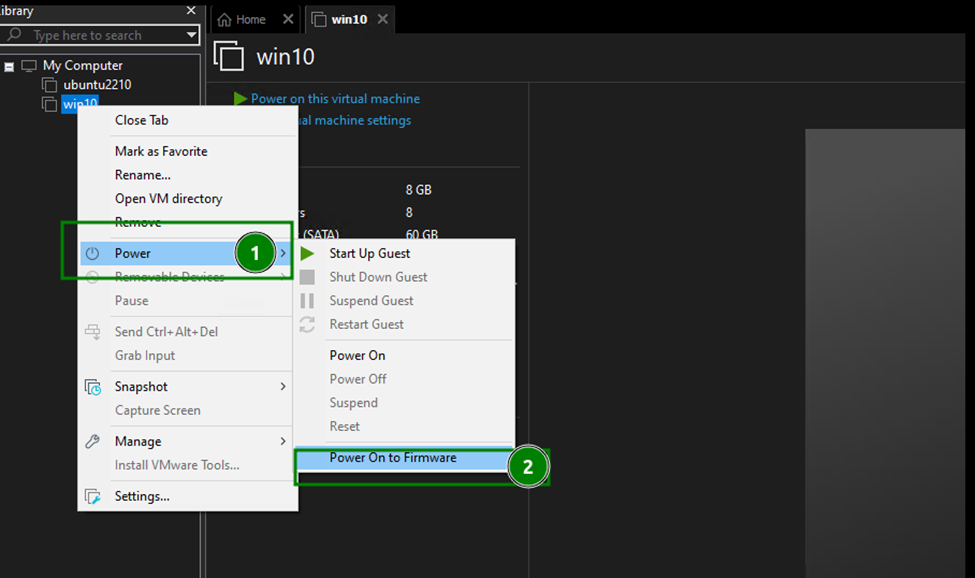
Task: Choose Install VMware Tools... entry
Action: (x=177, y=465)
